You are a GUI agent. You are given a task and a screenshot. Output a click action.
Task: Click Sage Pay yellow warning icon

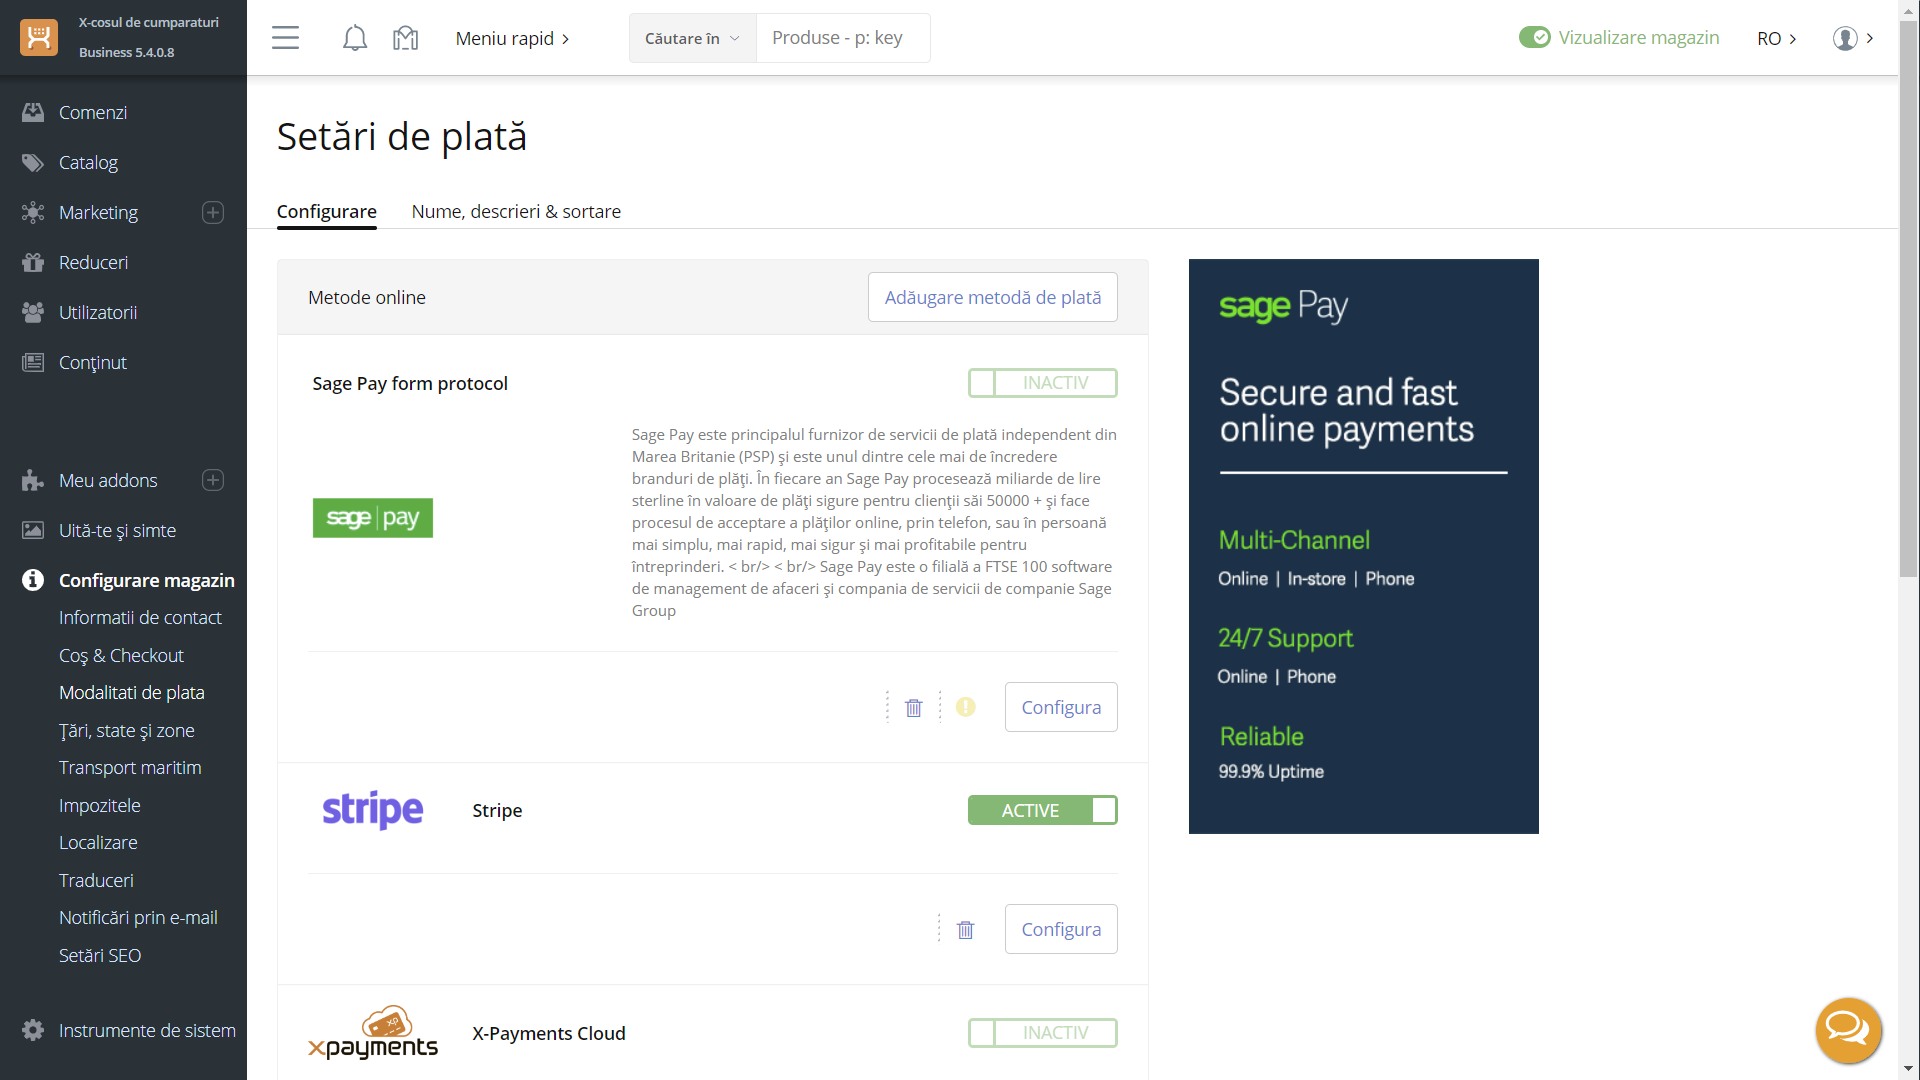click(x=965, y=707)
